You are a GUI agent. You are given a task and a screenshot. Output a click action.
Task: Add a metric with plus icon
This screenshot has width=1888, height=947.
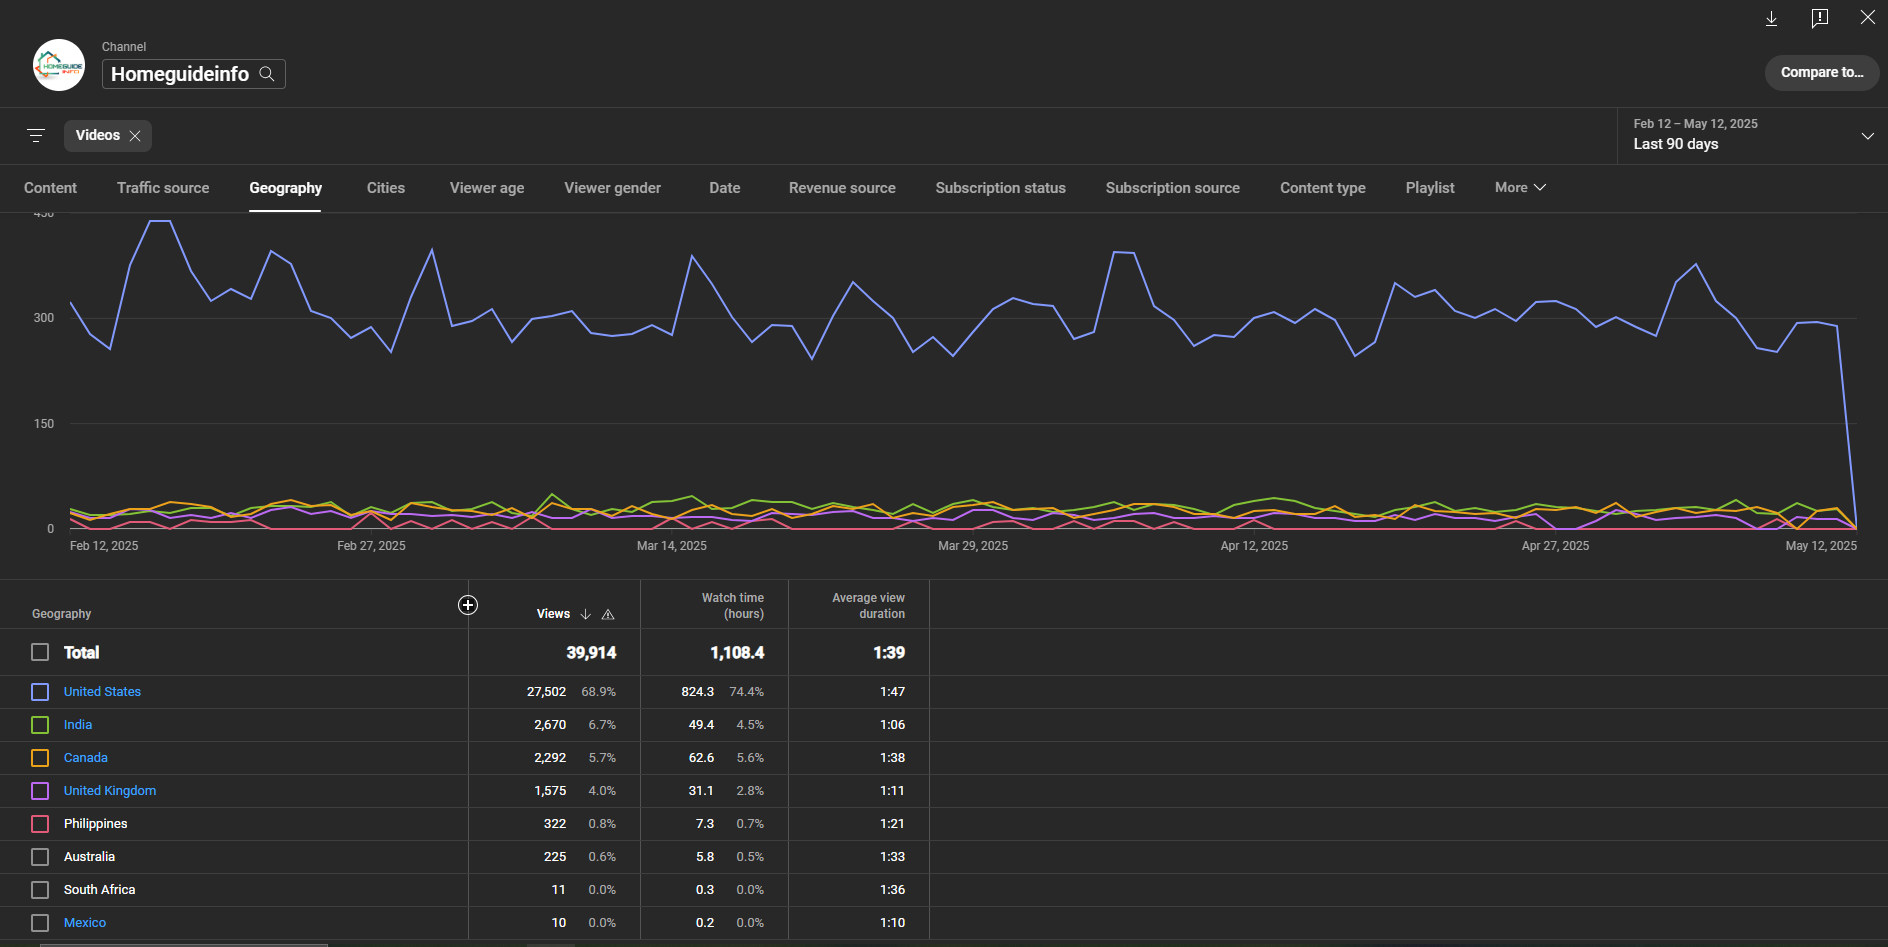click(x=467, y=605)
